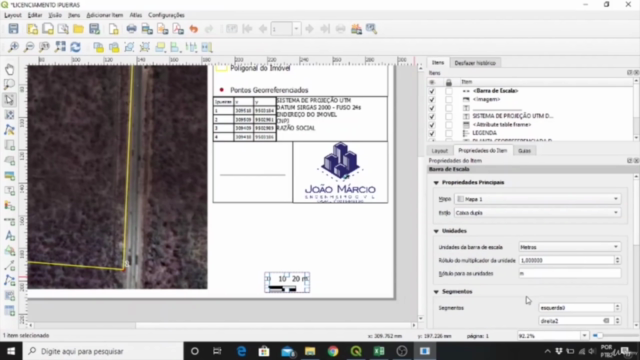Image resolution: width=640 pixels, height=360 pixels.
Task: Select the Pan layout hand tool
Action: pos(9,69)
